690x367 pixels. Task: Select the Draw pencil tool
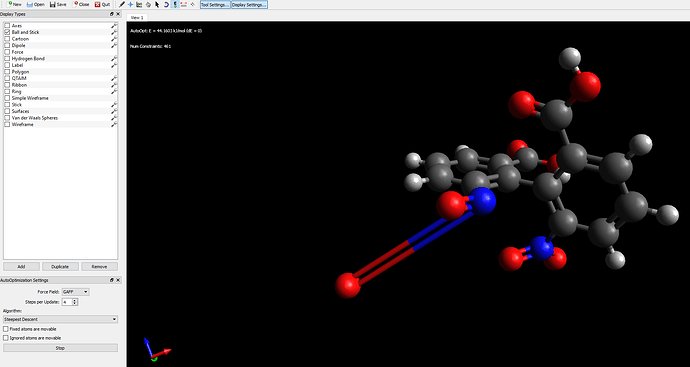coord(122,4)
